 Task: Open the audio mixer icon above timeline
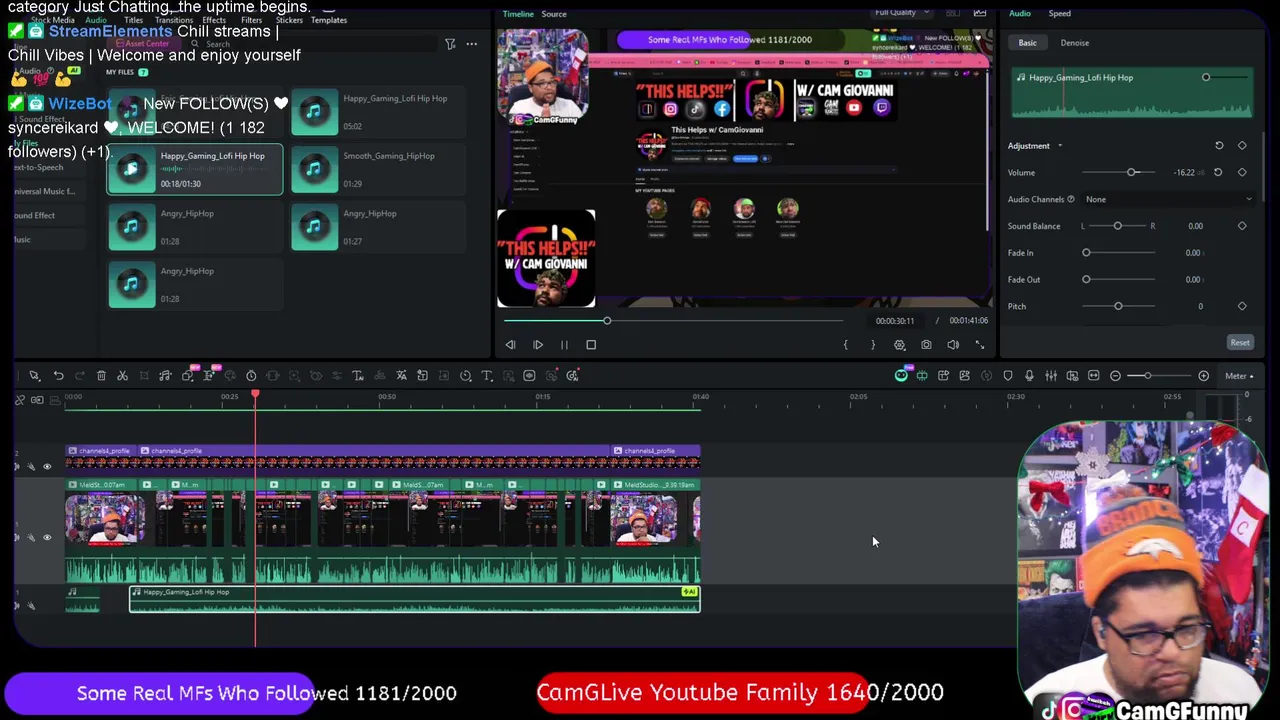pos(1051,376)
